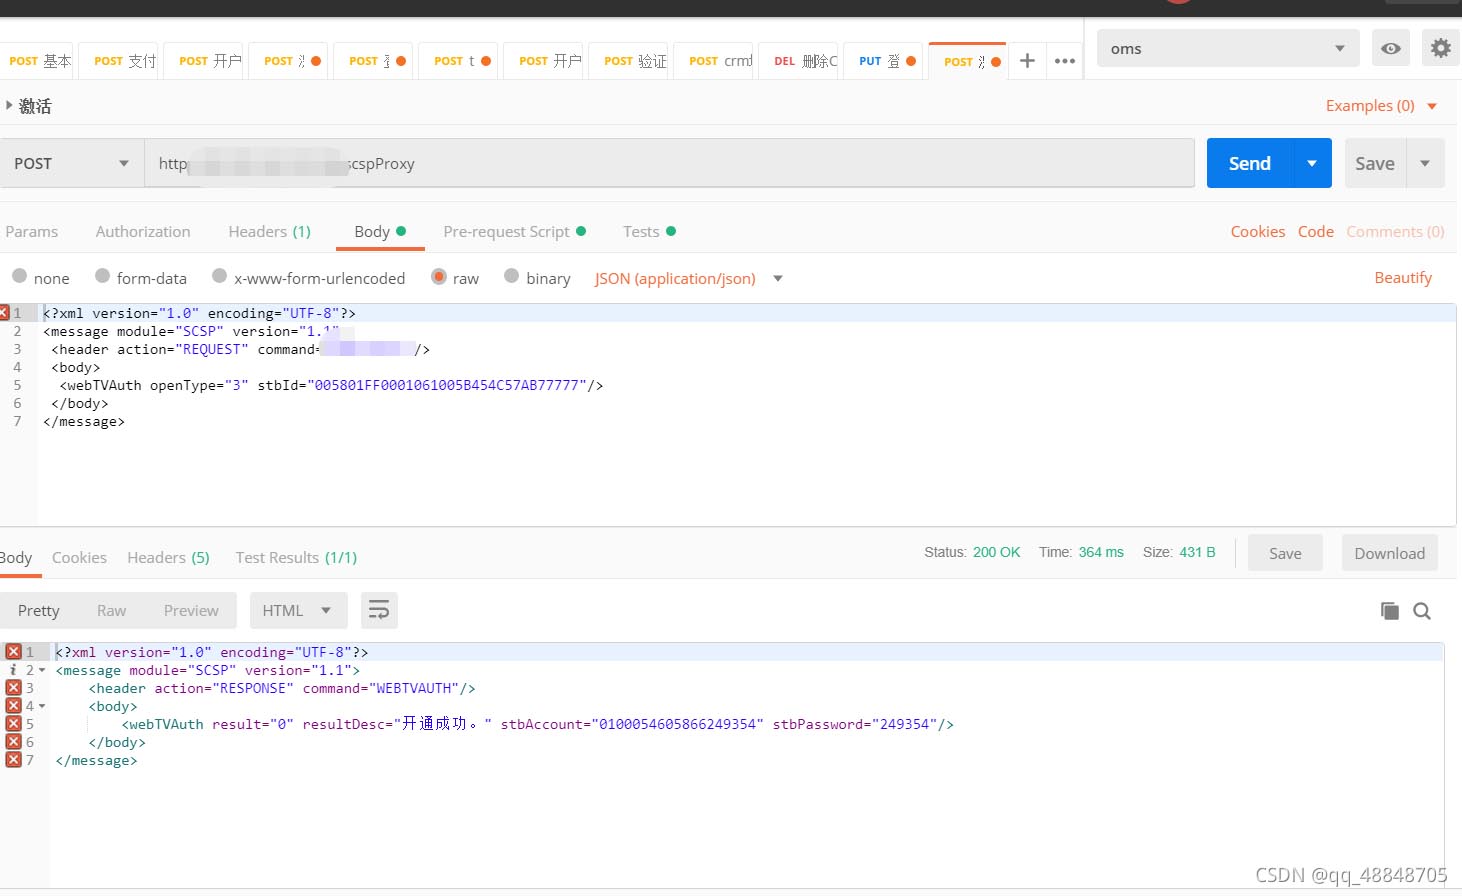The height and width of the screenshot is (896, 1462).
Task: Click error marker on response line 6
Action: coord(13,742)
